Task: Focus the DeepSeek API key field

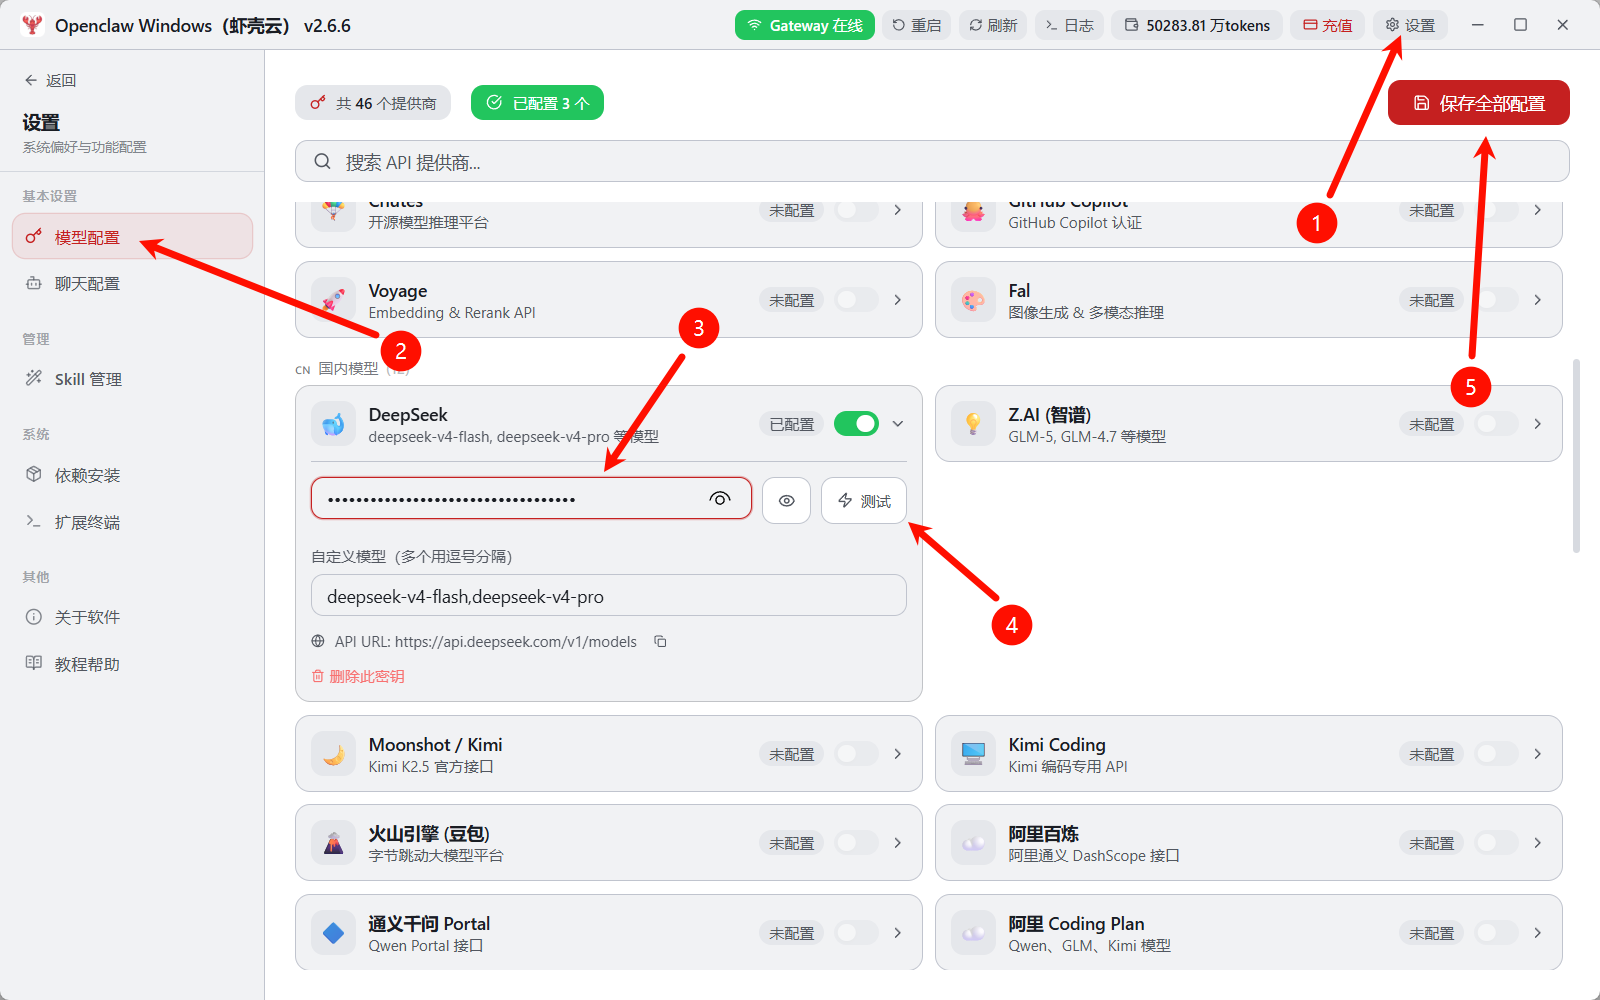Action: [x=531, y=498]
